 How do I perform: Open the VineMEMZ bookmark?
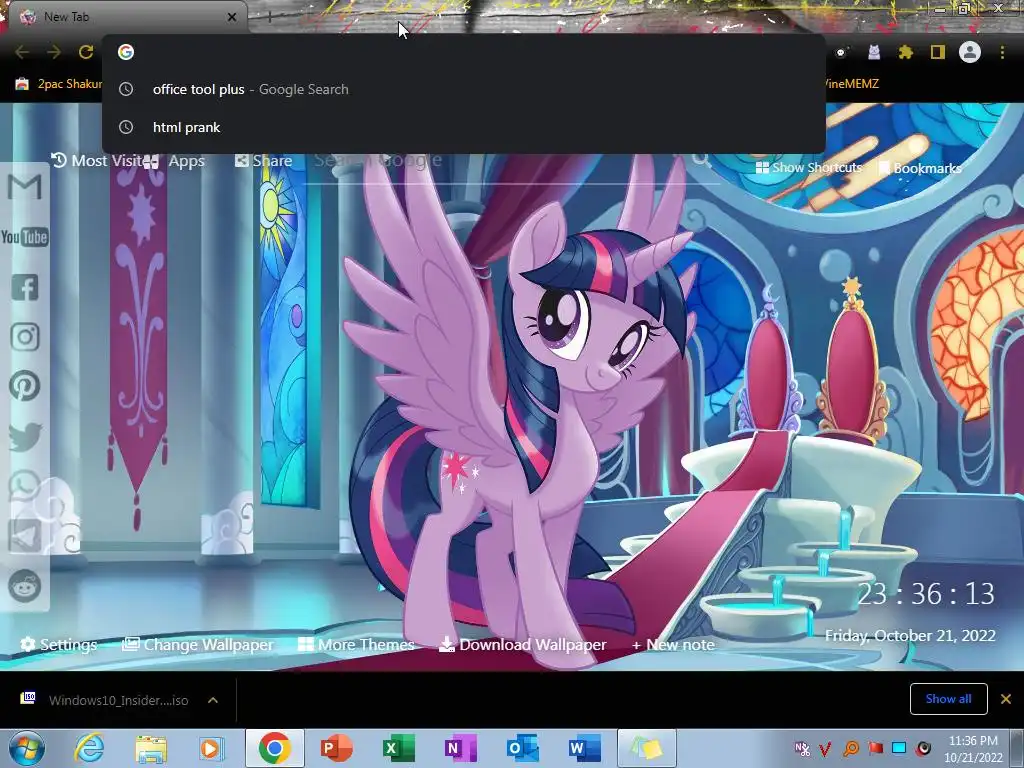click(x=852, y=84)
